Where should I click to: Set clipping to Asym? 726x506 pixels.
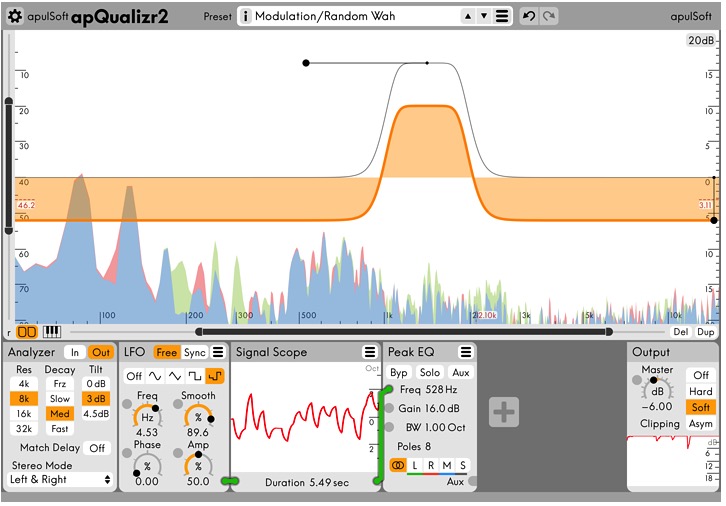701,424
